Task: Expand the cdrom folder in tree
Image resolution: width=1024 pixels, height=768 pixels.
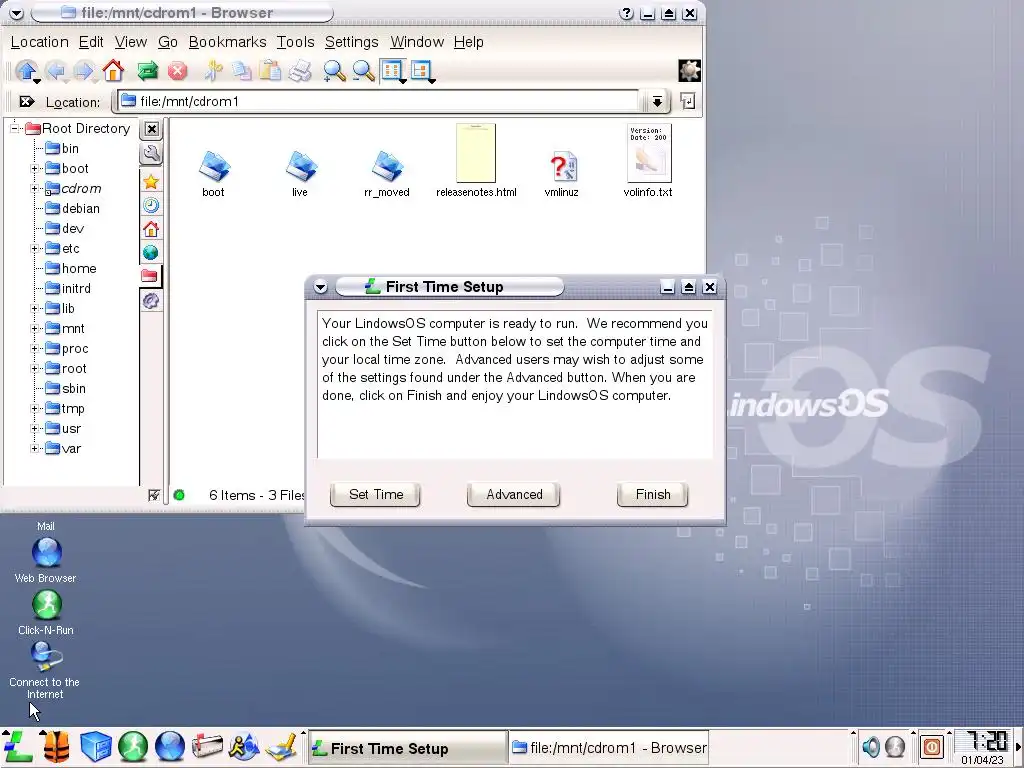Action: point(35,189)
